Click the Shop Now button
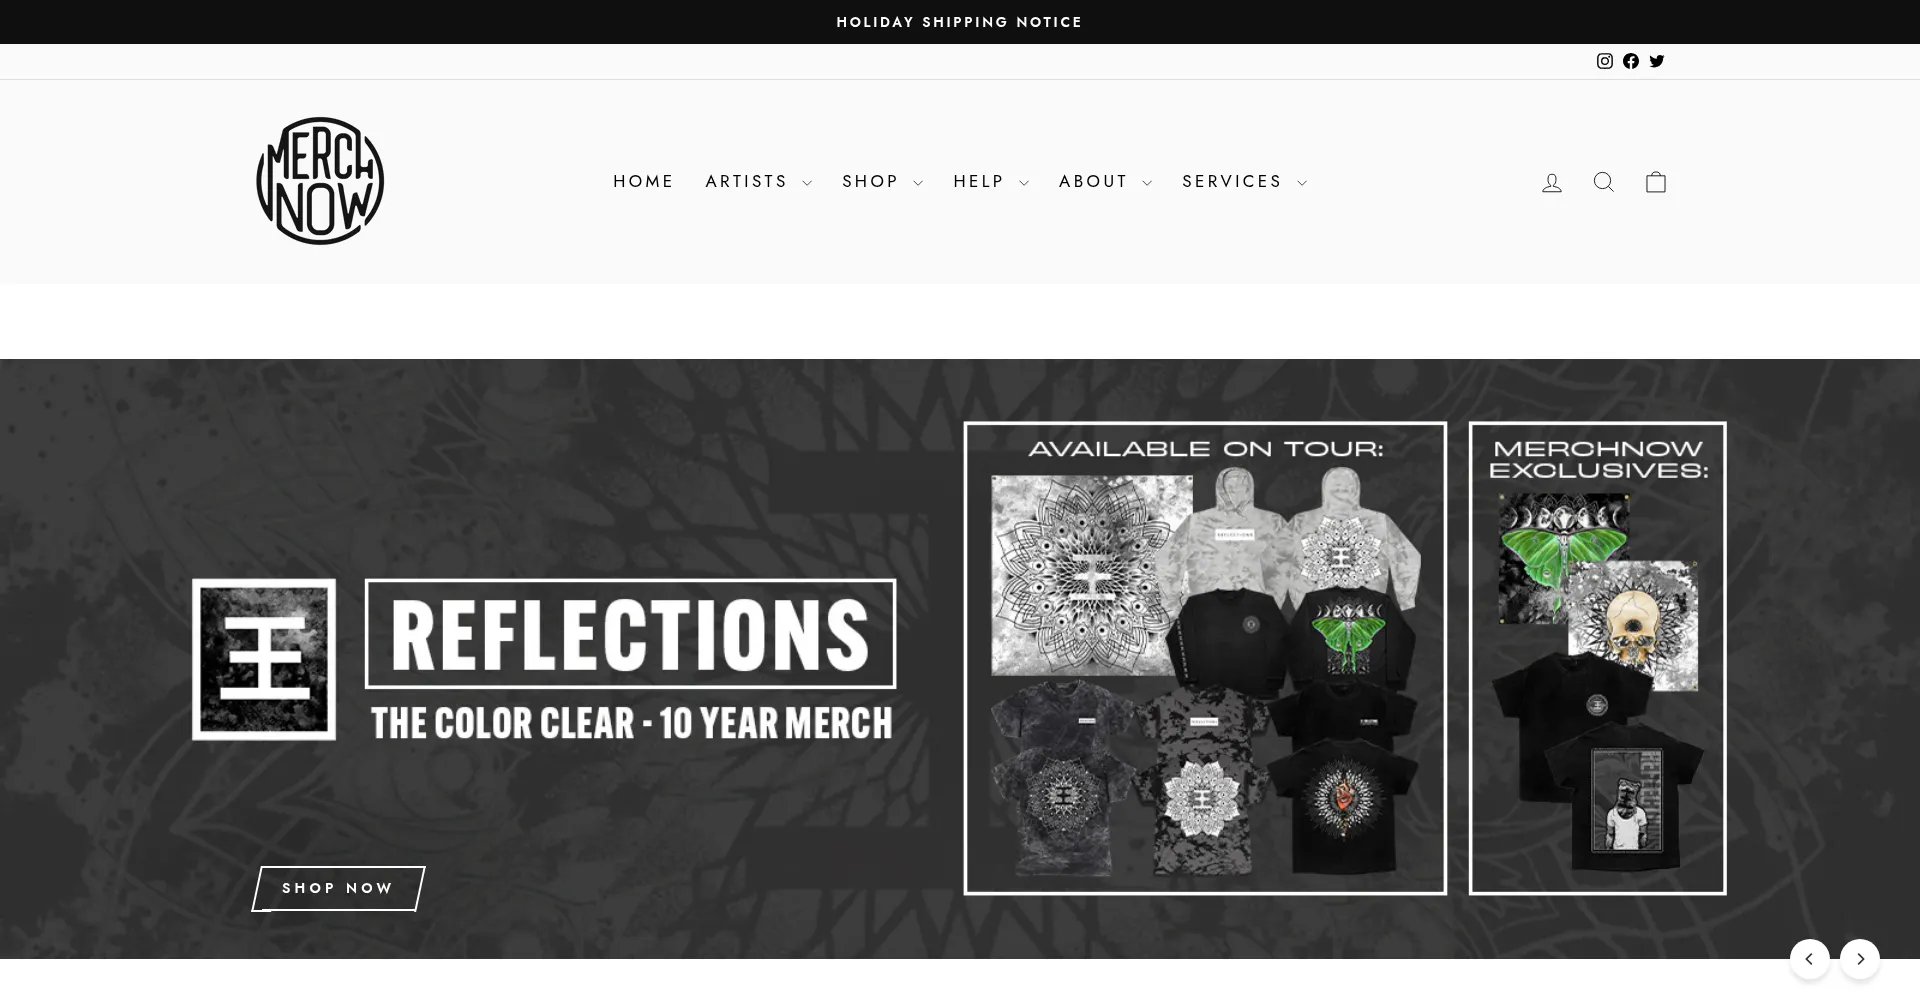 pyautogui.click(x=338, y=888)
